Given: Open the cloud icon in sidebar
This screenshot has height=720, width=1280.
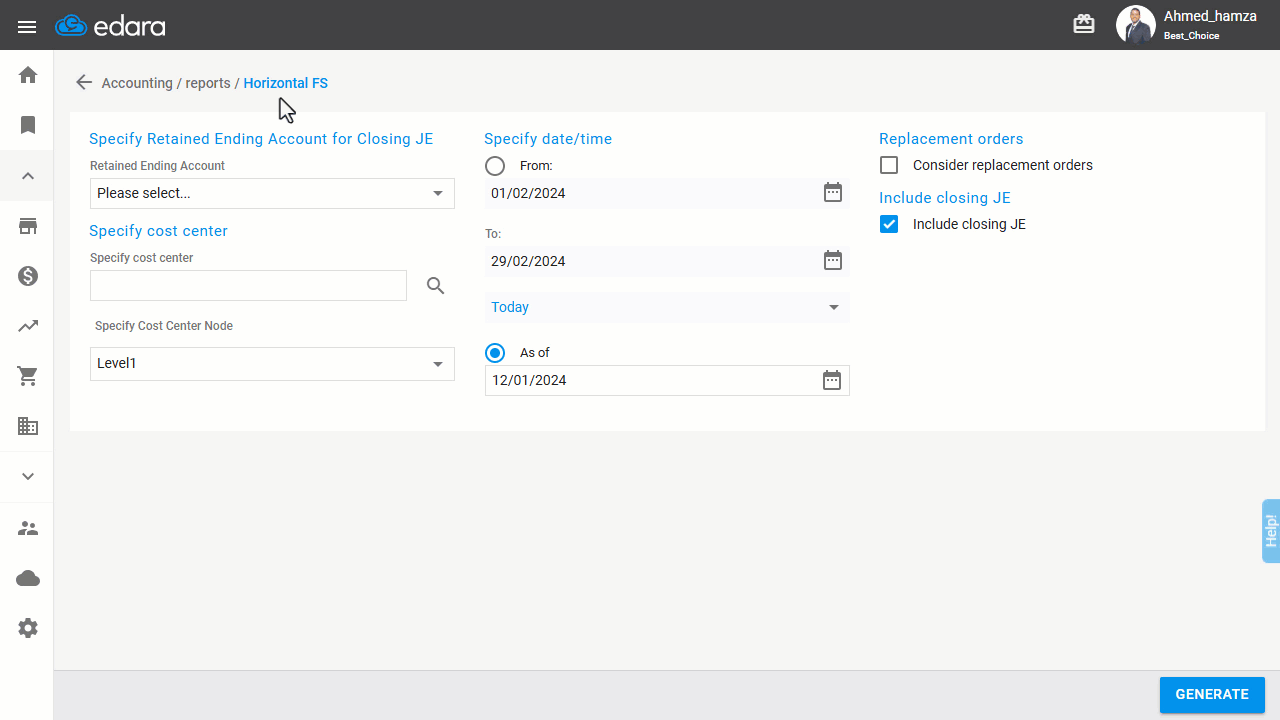Looking at the screenshot, I should (x=28, y=578).
